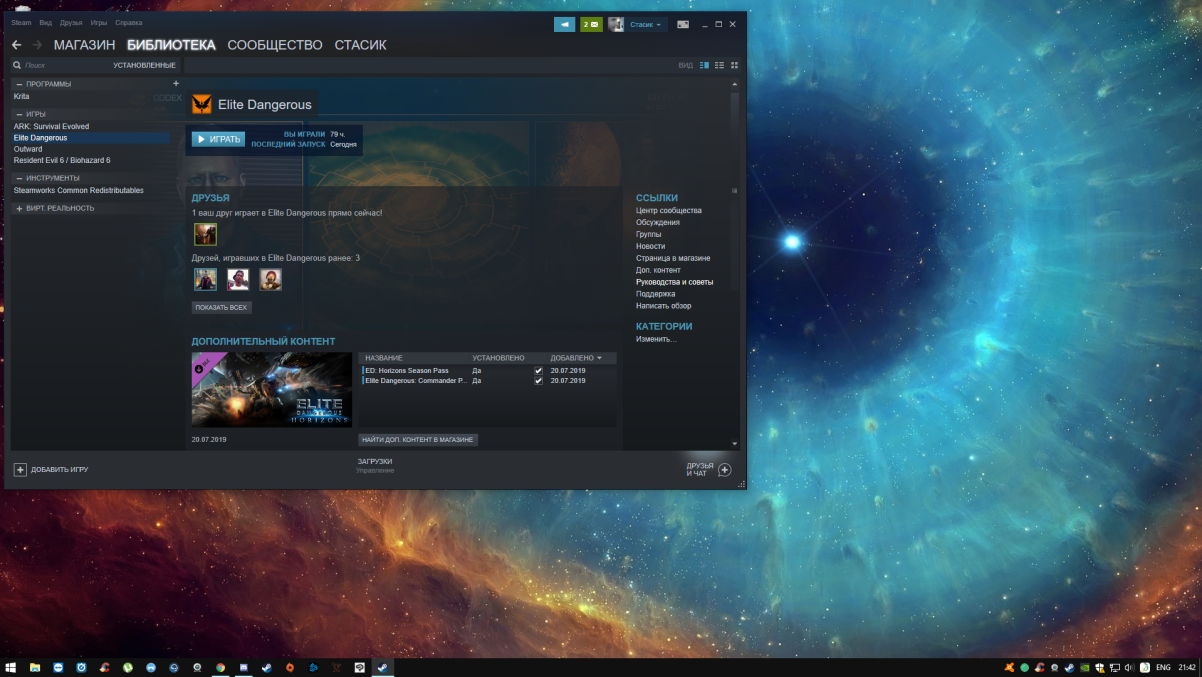The height and width of the screenshot is (677, 1202).
Task: Open the Установленные filter dropdown
Action: (x=144, y=65)
